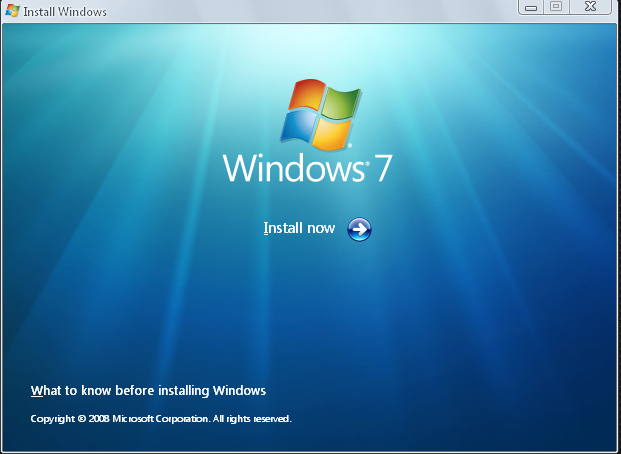Select the Install now text label
This screenshot has height=454, width=621.
coord(299,228)
